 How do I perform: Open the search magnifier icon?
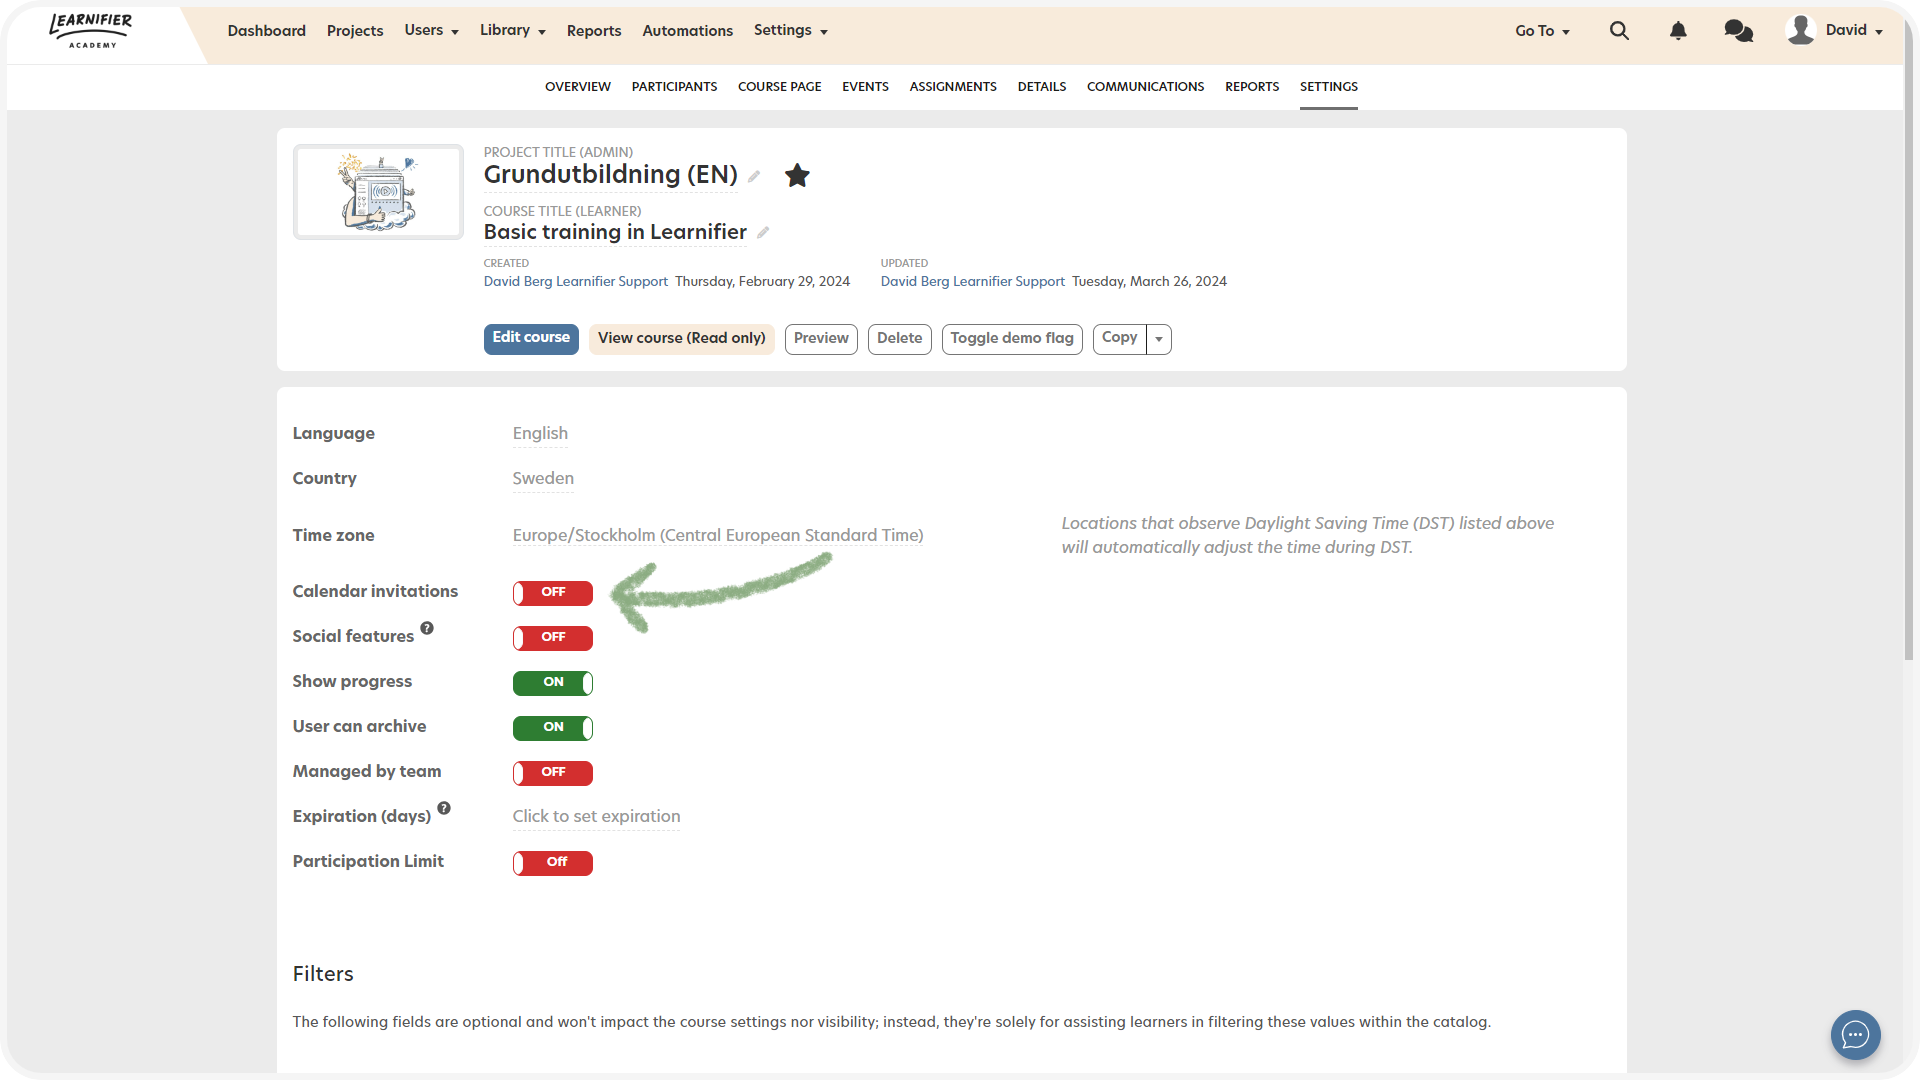coord(1619,31)
